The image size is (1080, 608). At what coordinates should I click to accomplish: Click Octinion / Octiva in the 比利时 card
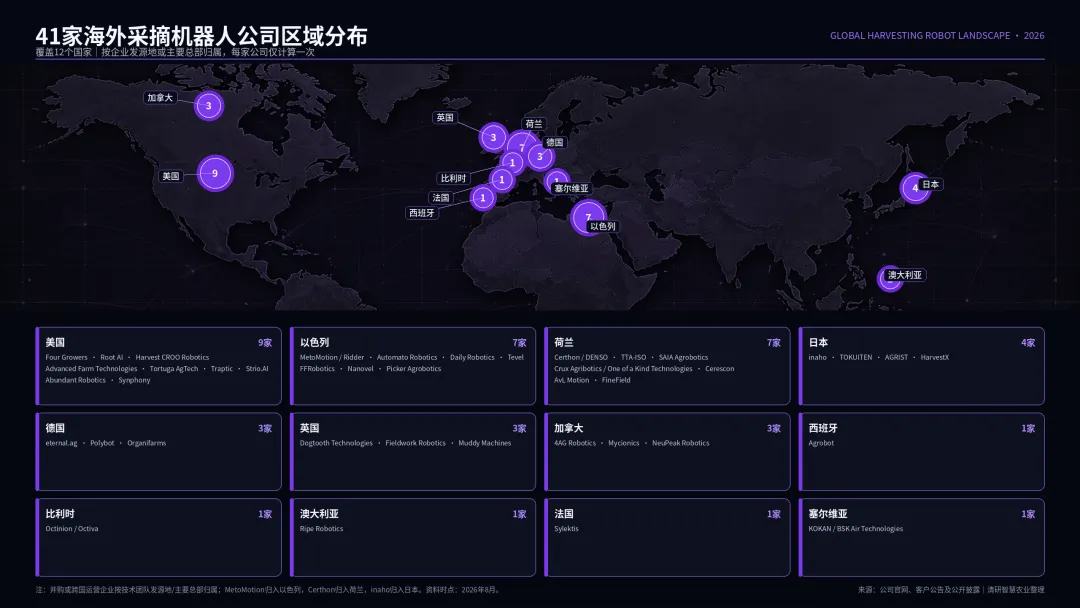point(72,529)
